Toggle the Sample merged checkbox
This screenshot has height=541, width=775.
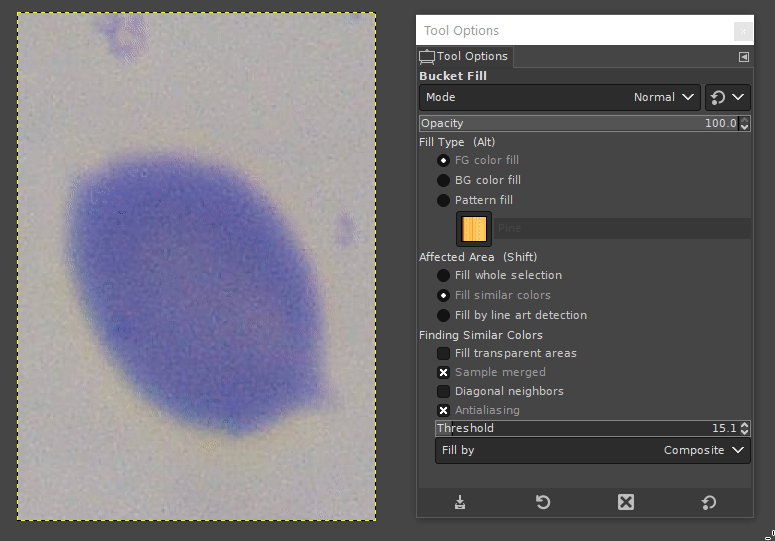443,373
